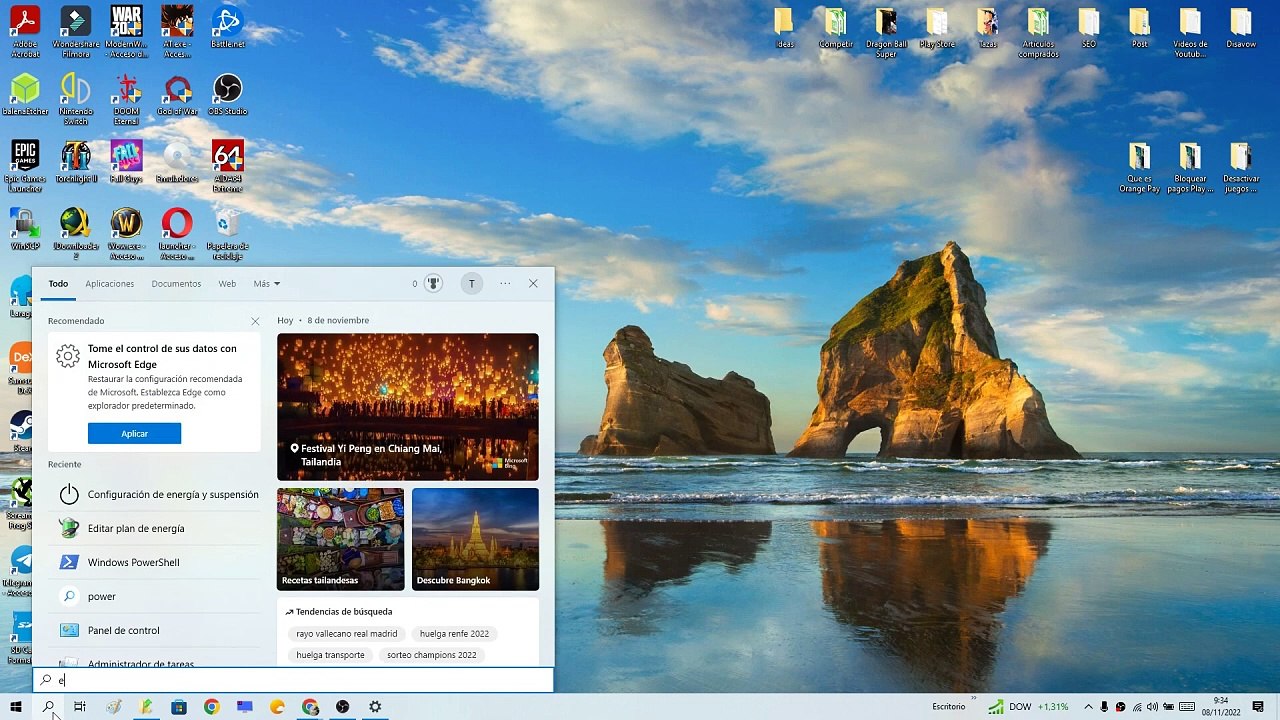Image resolution: width=1280 pixels, height=720 pixels.
Task: Select God of War desktop shortcut
Action: [x=177, y=95]
